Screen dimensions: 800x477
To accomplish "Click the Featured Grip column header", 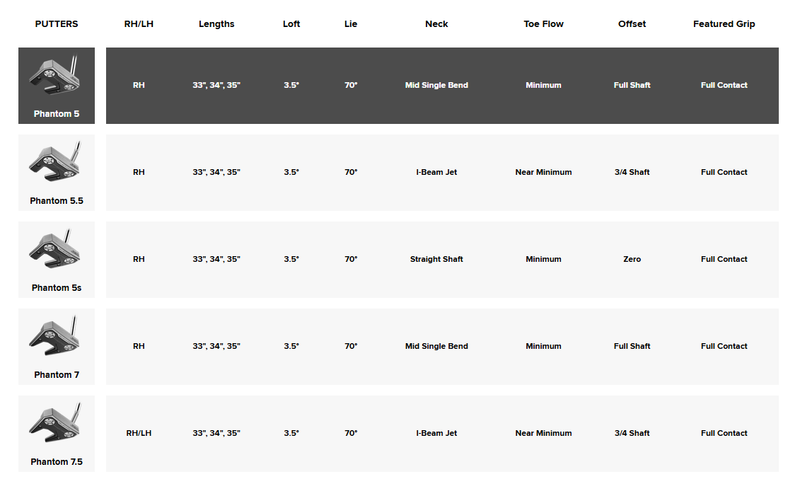I will (x=724, y=24).
